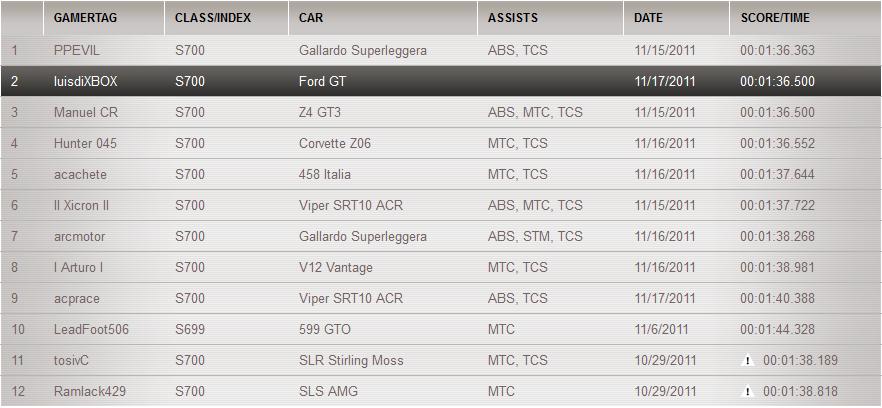Click the tosivC gamertag in row 11

tap(72, 360)
